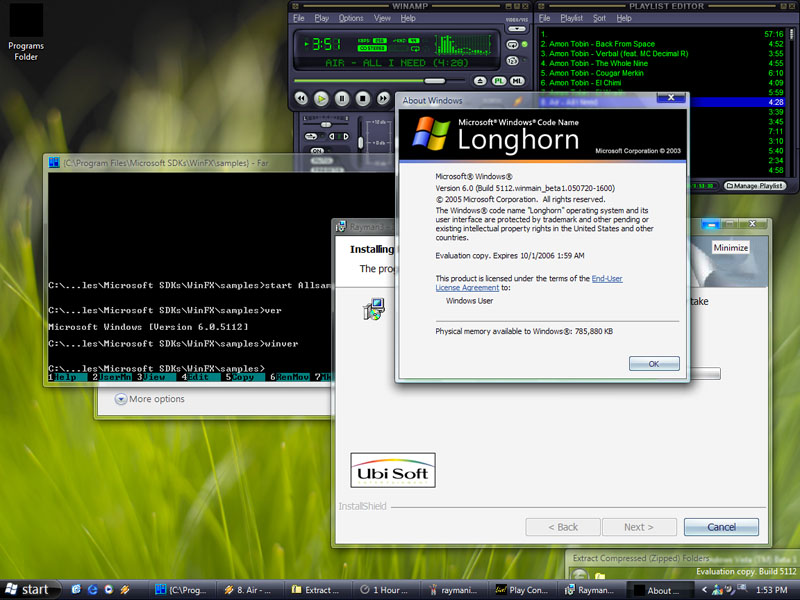Open the Playlist Editor's Help menu

(x=624, y=18)
